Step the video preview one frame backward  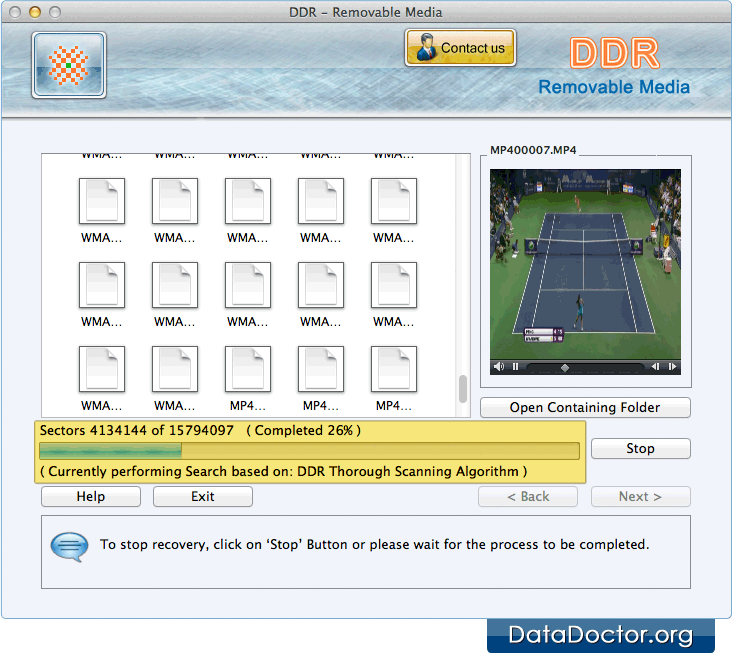pyautogui.click(x=655, y=366)
